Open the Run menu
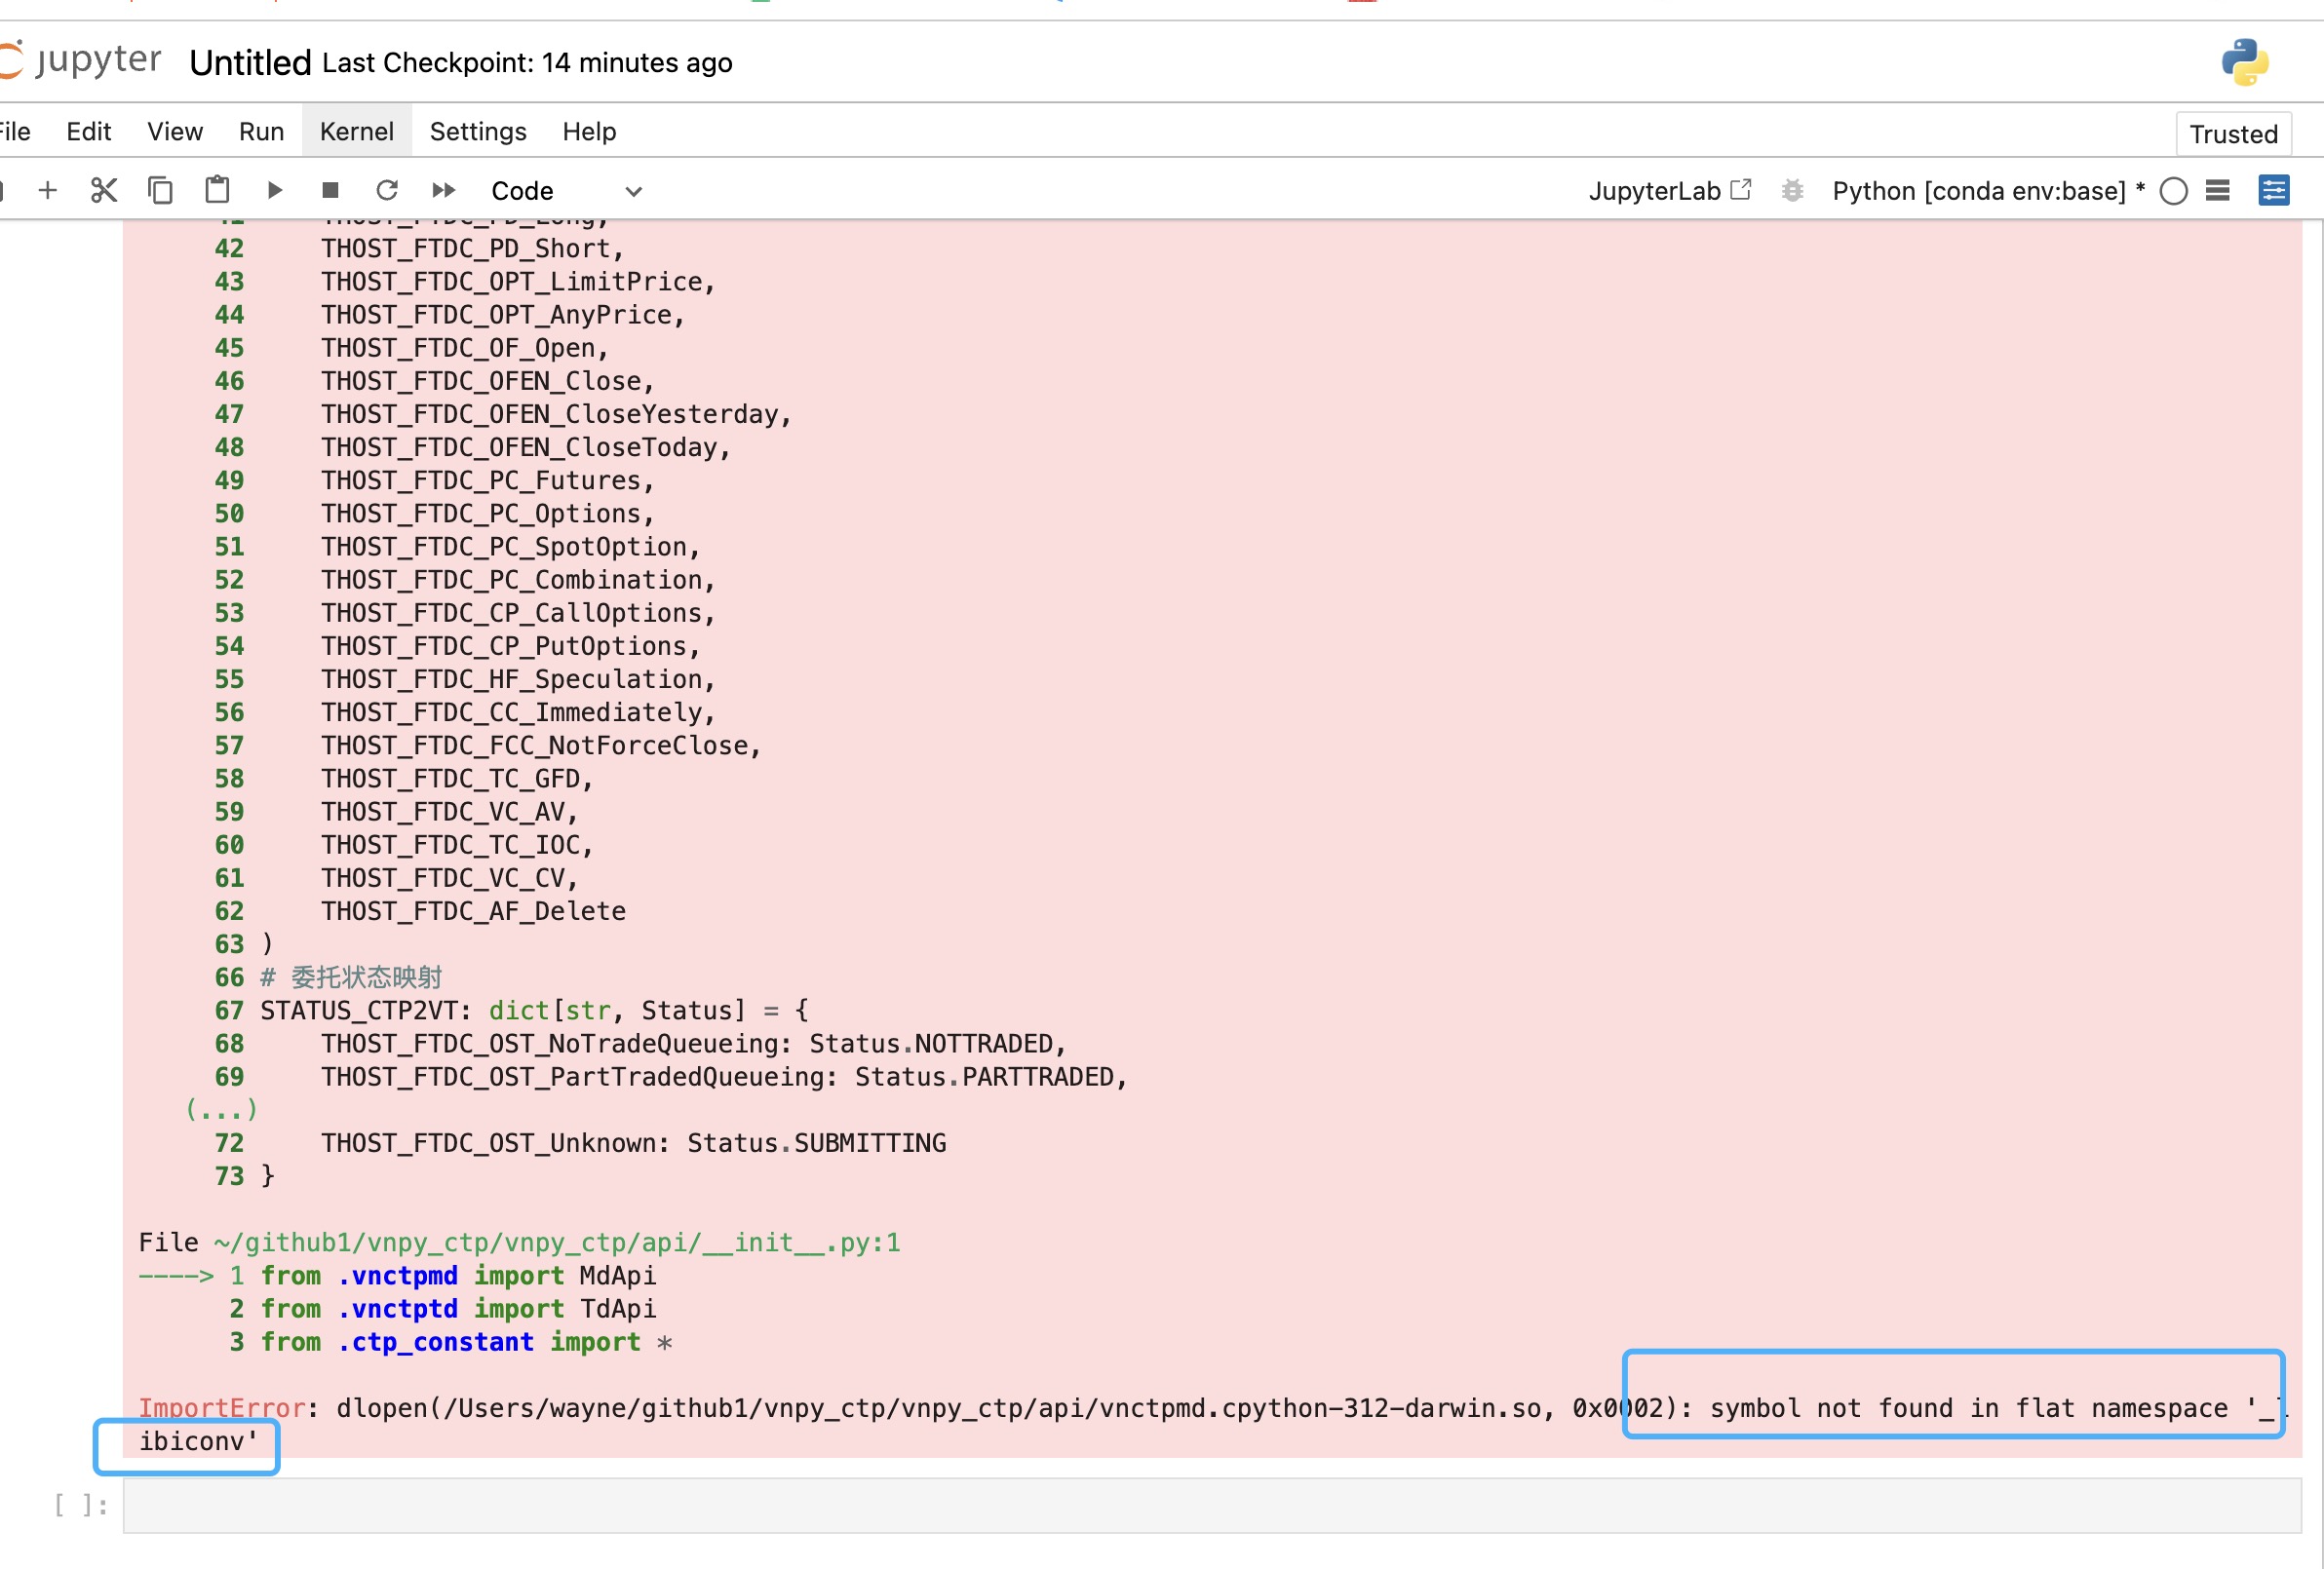2324x1569 pixels. click(x=261, y=132)
